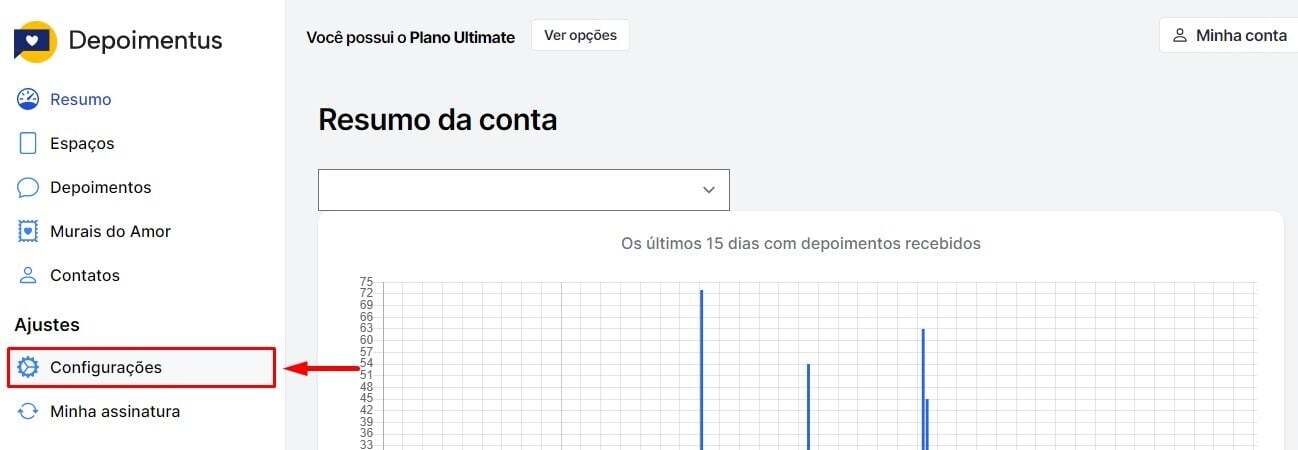Click the Murais do Amor heart-stamp icon

point(28,231)
